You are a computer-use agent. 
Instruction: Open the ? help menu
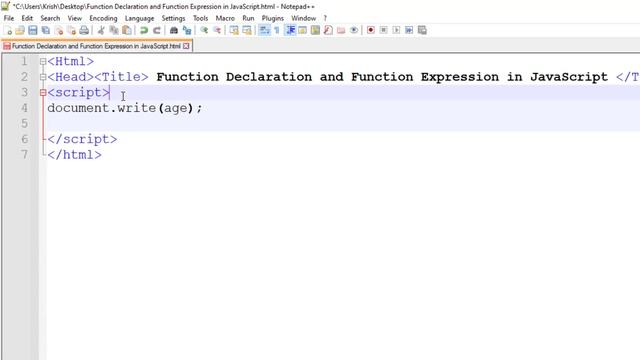point(325,18)
